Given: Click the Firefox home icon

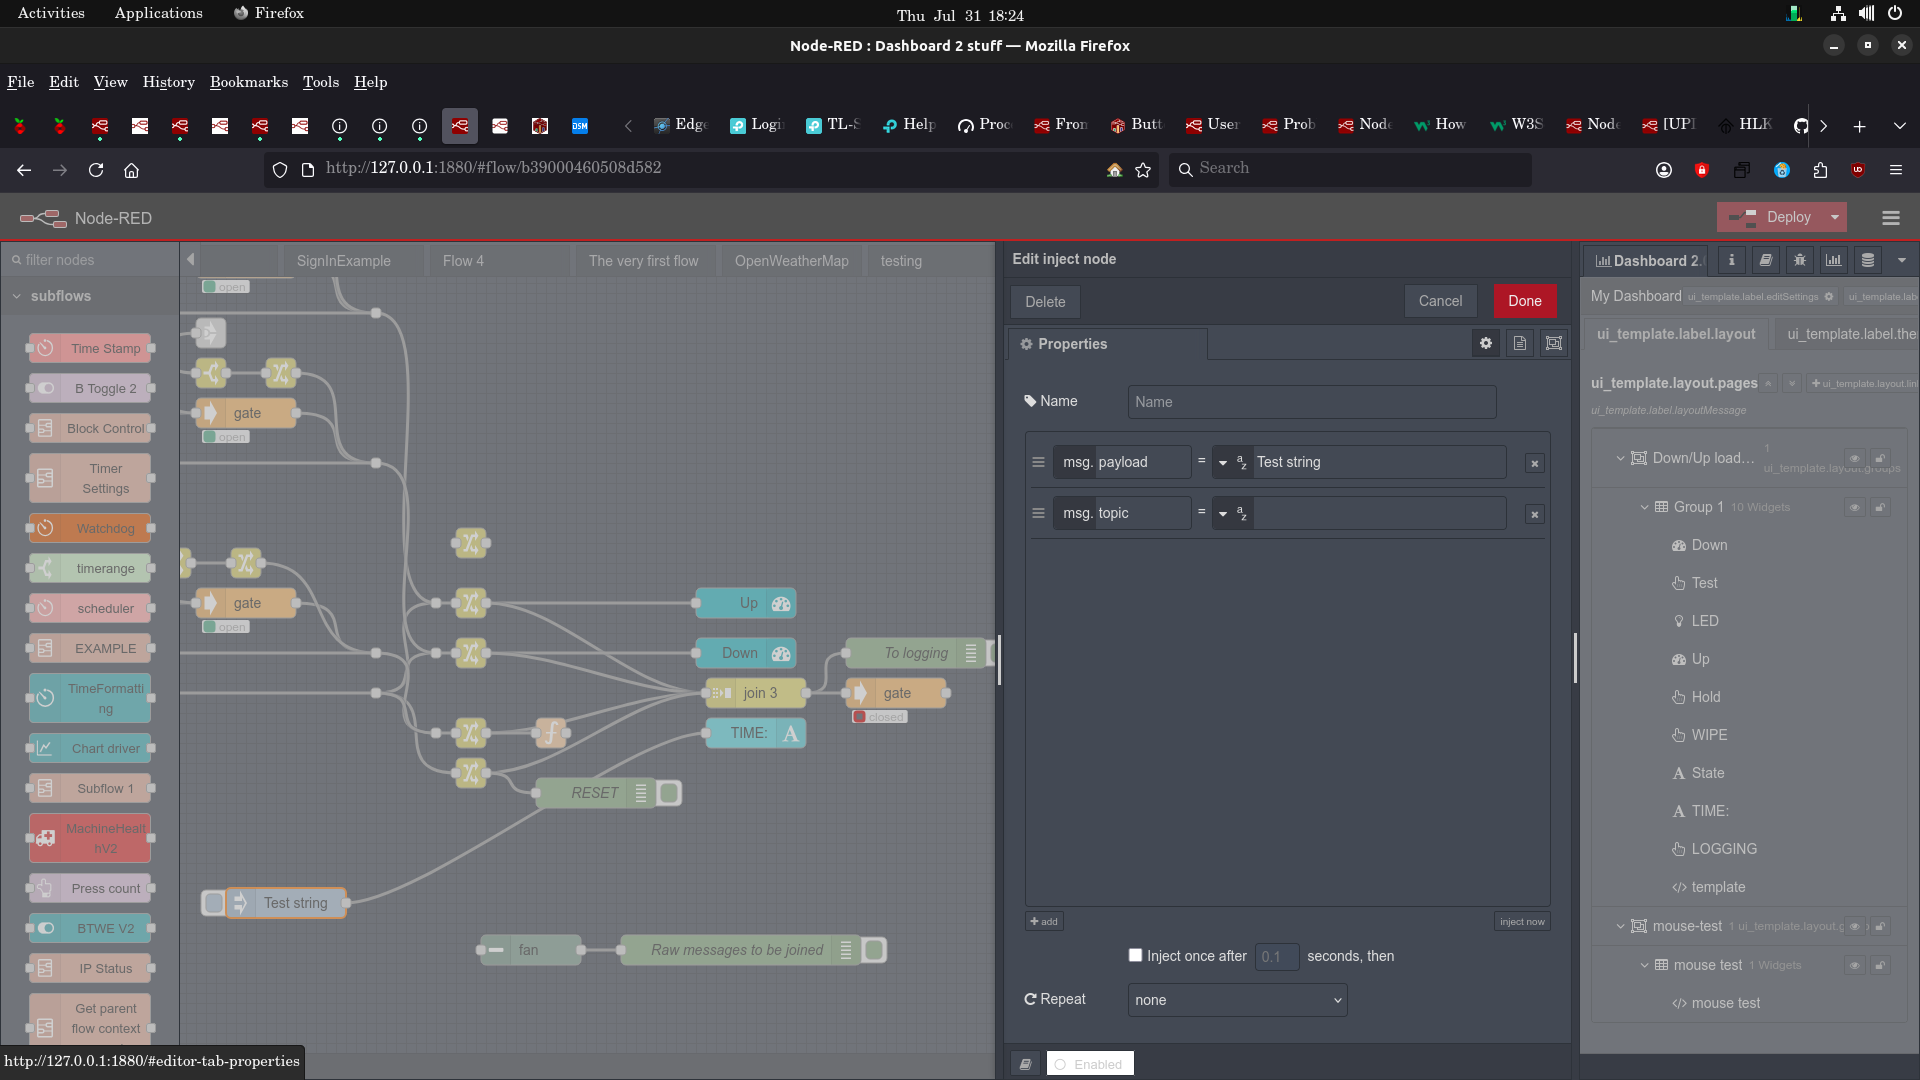Looking at the screenshot, I should (x=131, y=170).
